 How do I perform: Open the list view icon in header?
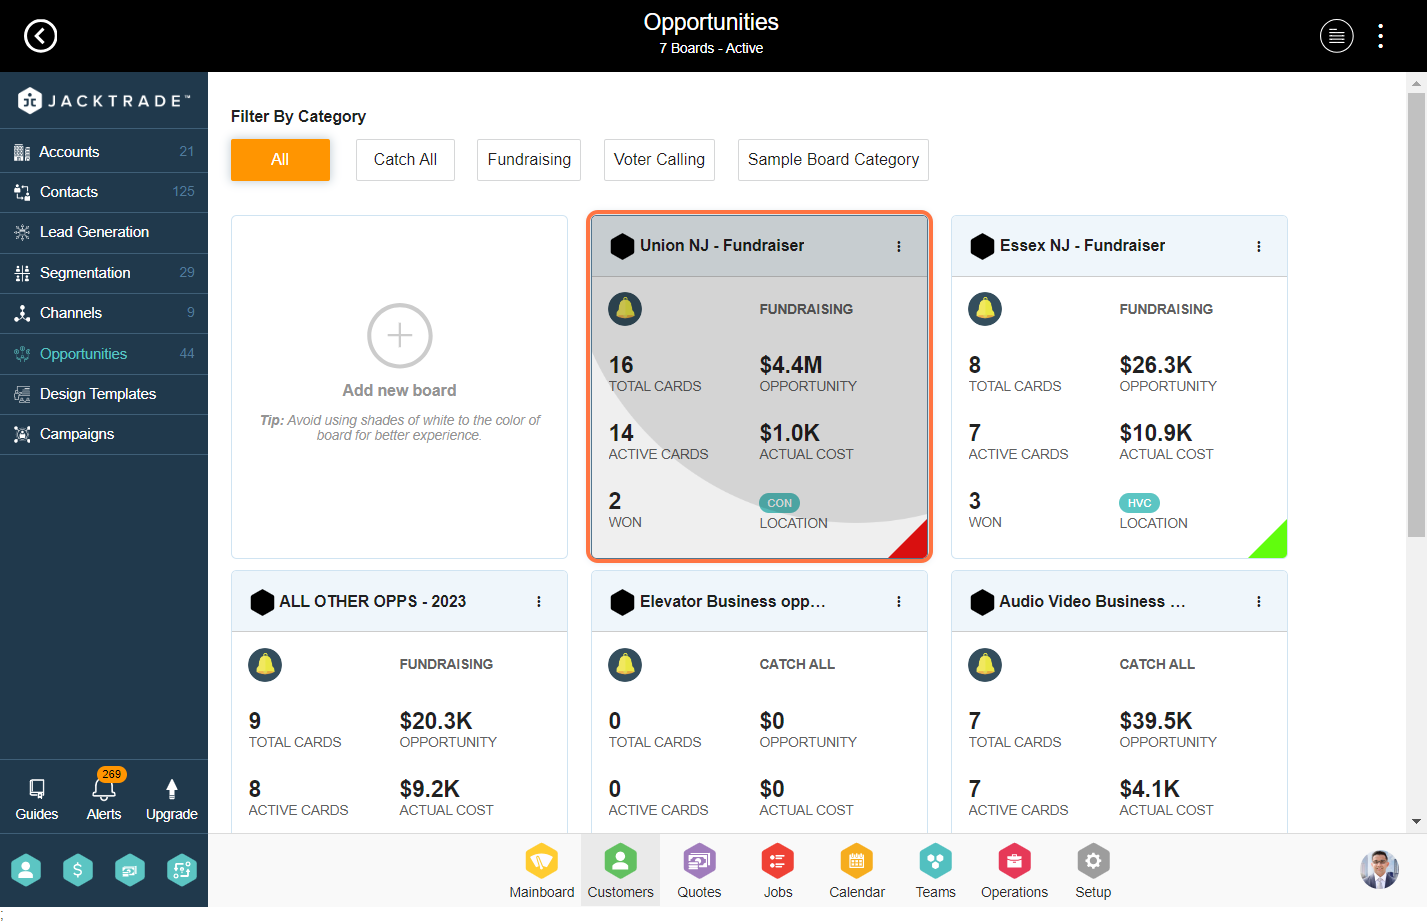1336,36
